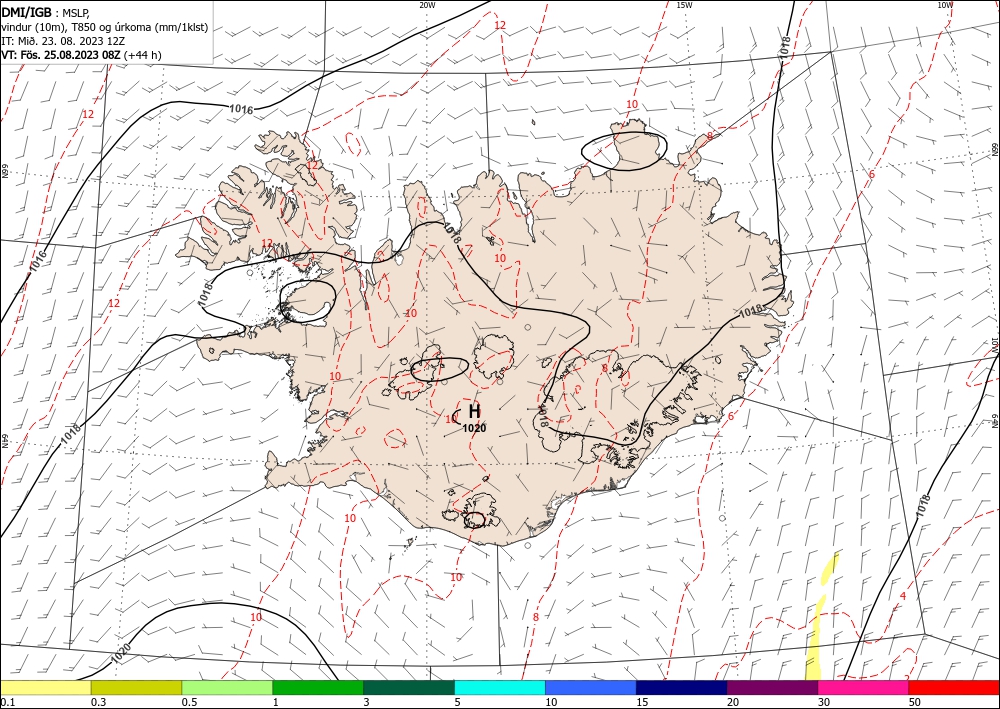Click the 'vindur (10m), T850 og úrkoma' line
This screenshot has width=1000, height=709.
pos(104,27)
